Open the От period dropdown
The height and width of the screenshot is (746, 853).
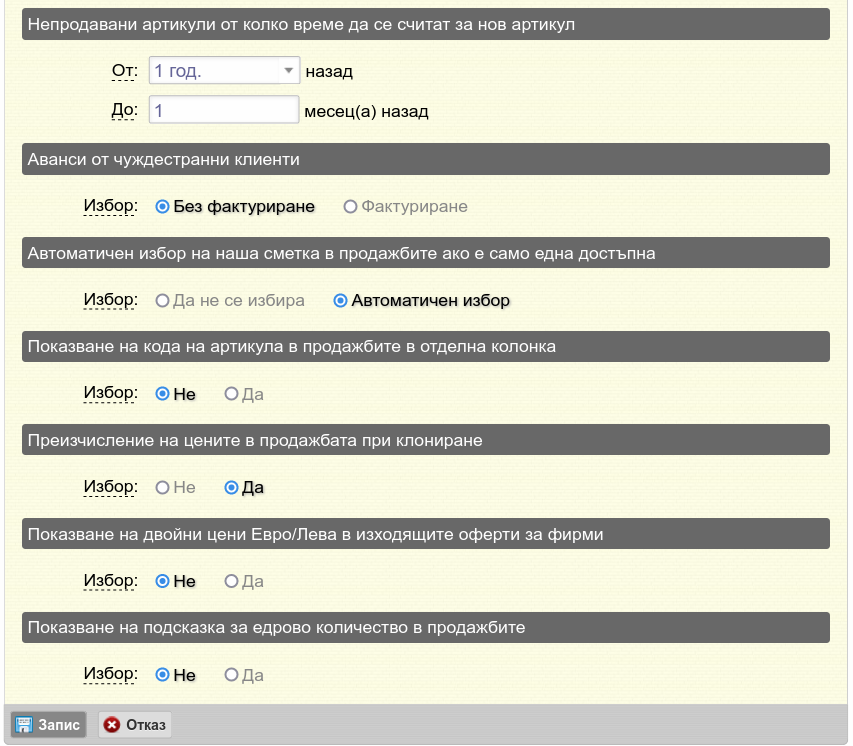tap(224, 71)
